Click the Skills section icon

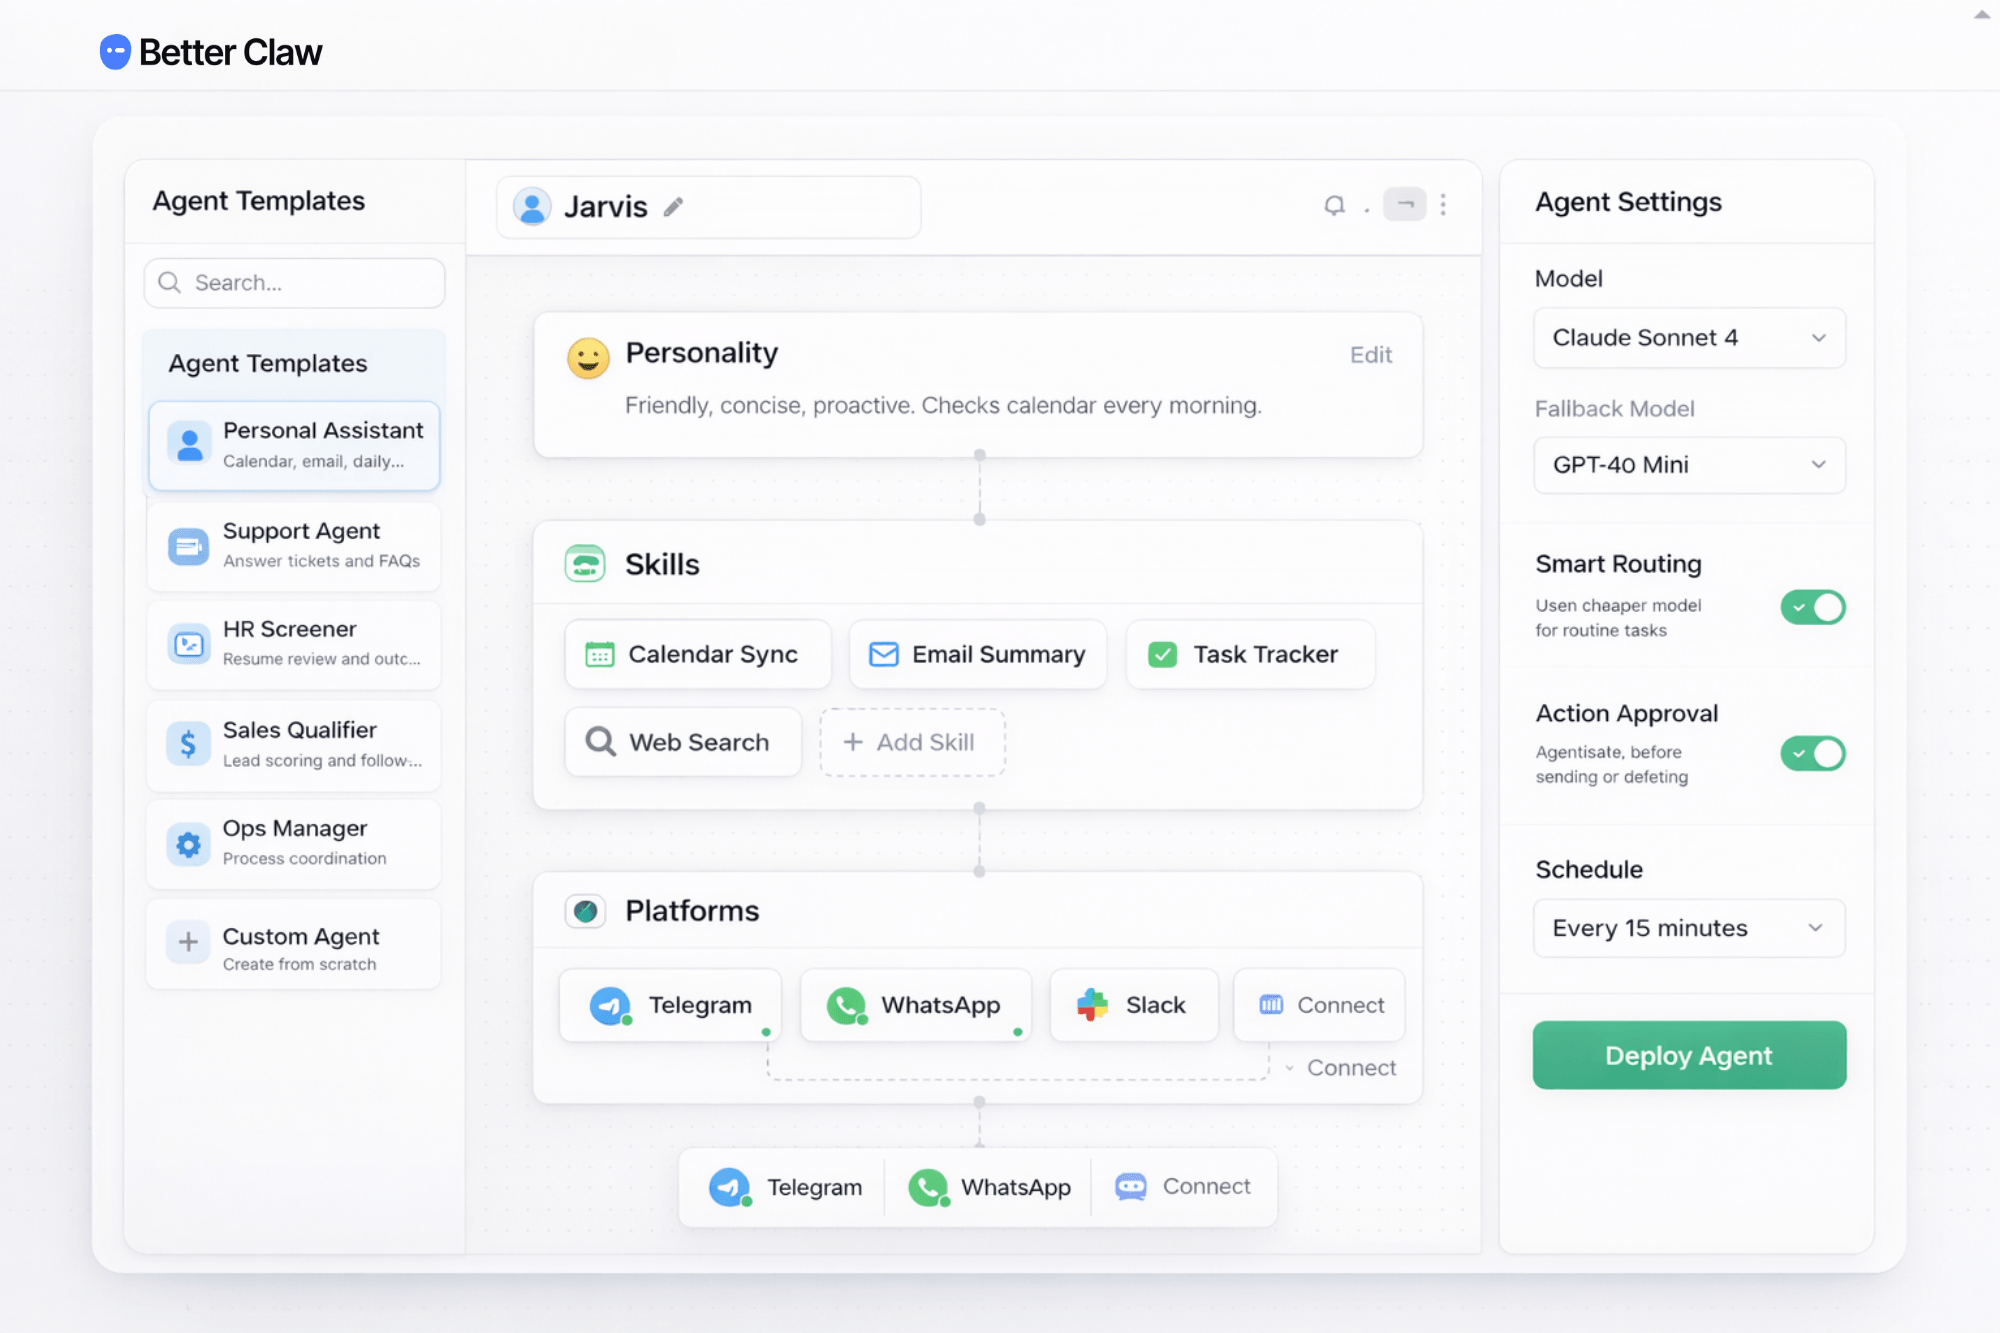(585, 563)
